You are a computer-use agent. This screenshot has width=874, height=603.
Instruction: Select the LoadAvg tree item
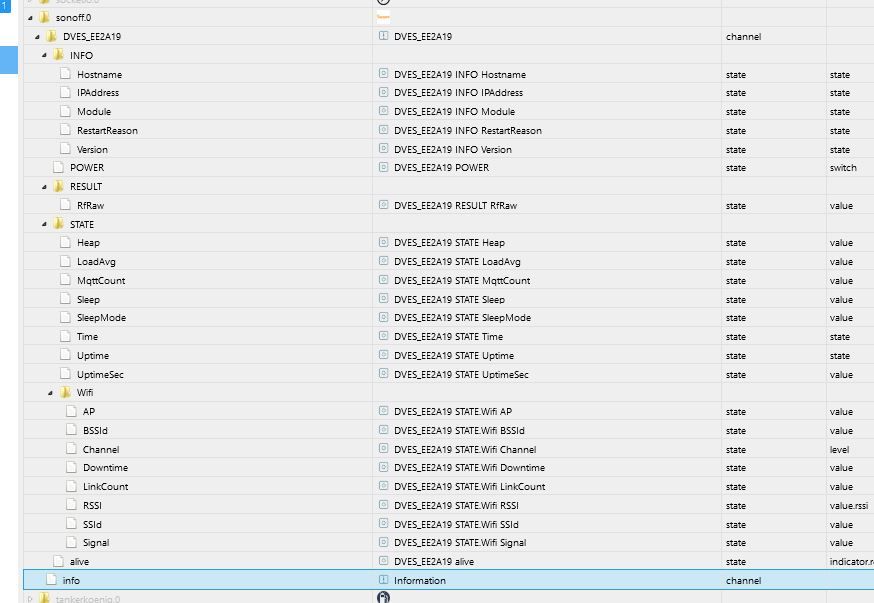[96, 261]
